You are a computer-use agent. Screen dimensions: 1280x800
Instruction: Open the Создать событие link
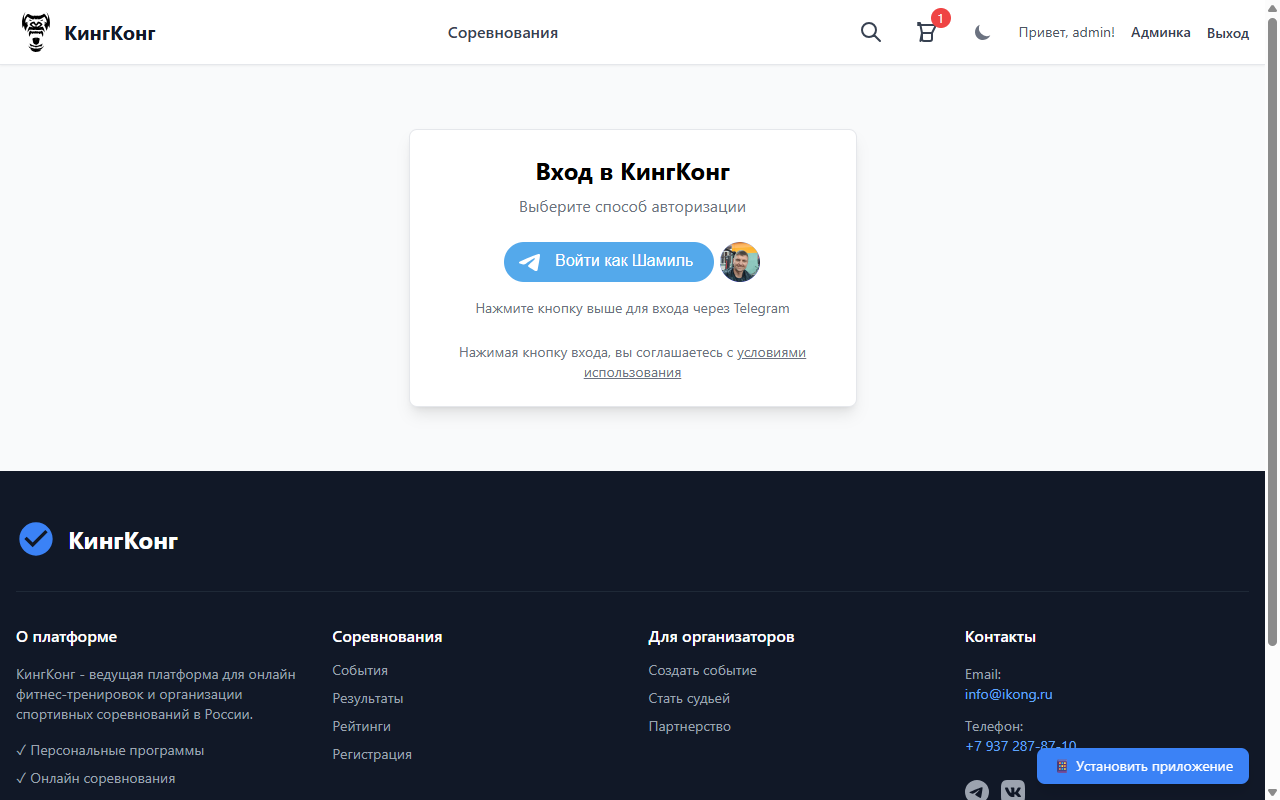[x=703, y=670]
